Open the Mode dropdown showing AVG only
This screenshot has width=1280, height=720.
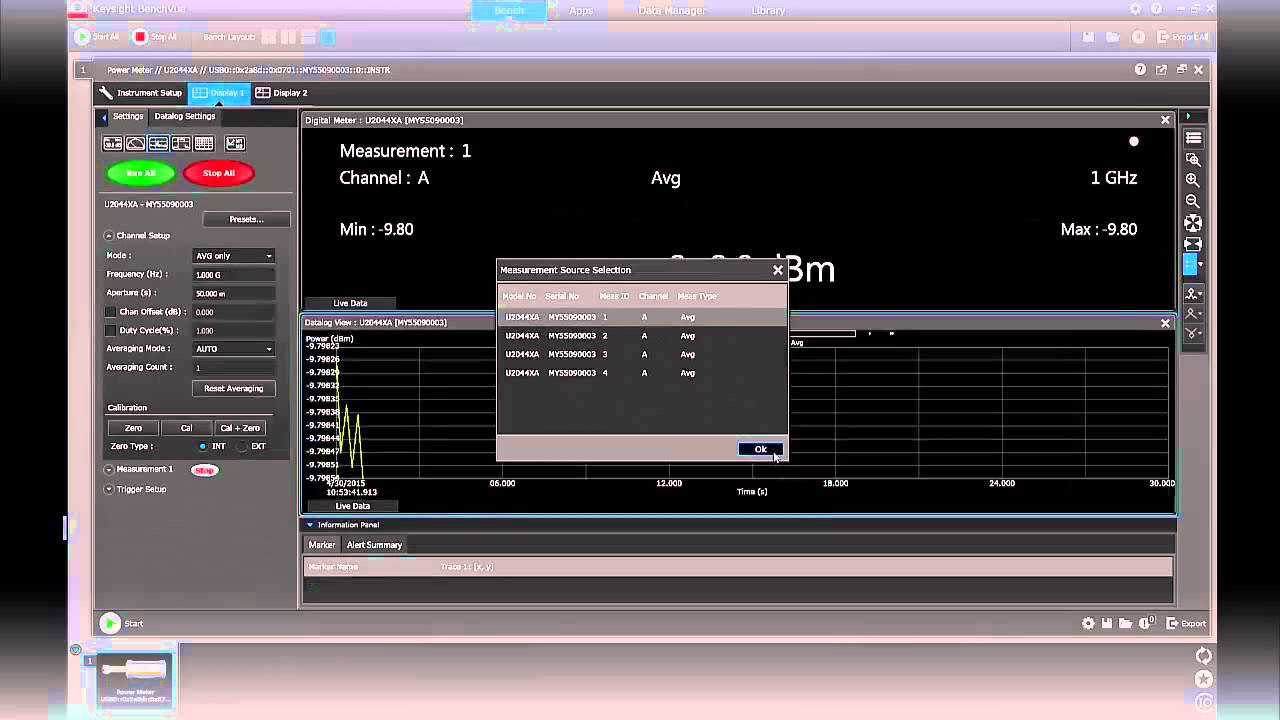pyautogui.click(x=233, y=256)
